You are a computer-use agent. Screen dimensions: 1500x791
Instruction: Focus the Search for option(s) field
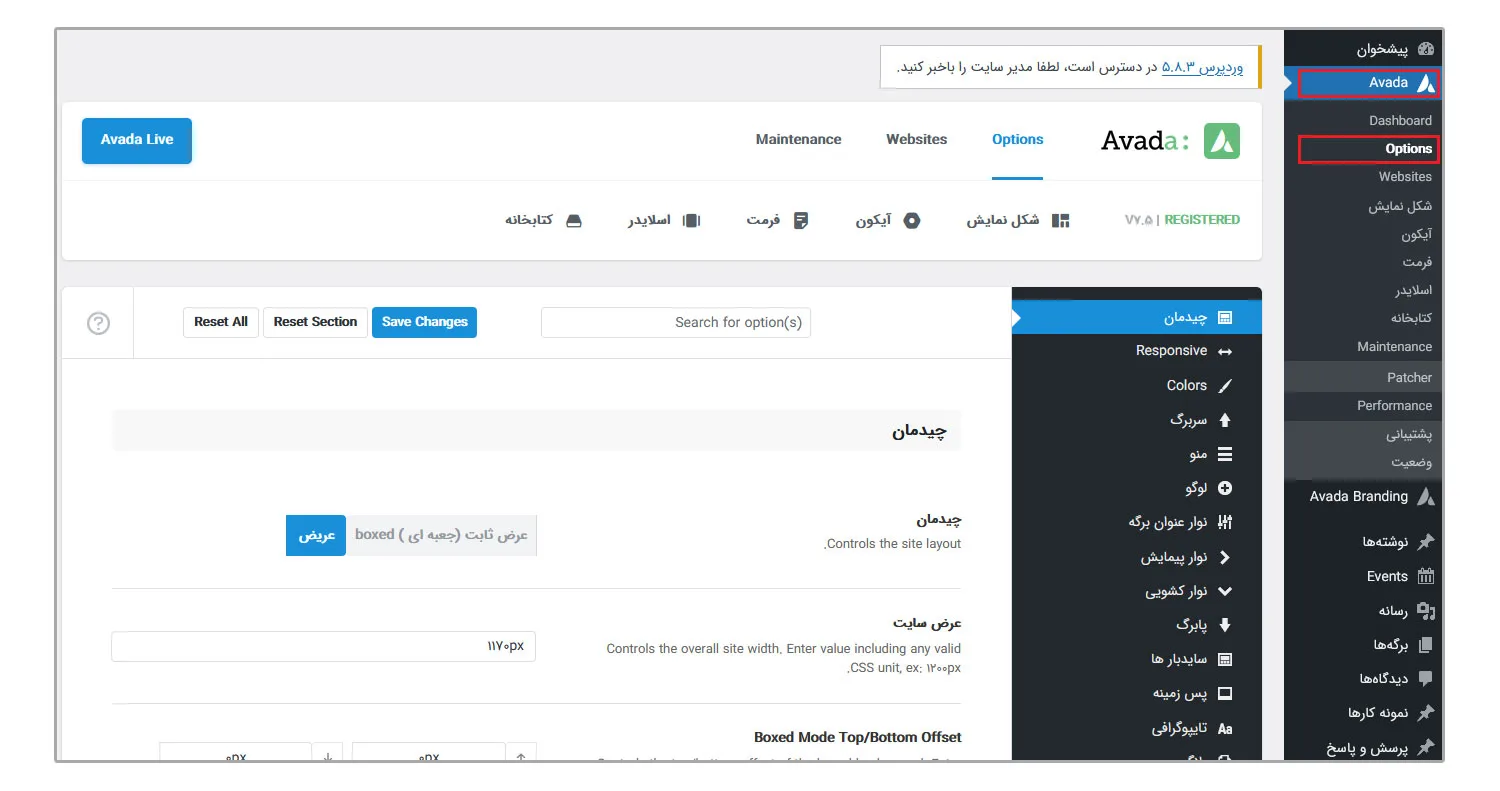click(x=676, y=322)
